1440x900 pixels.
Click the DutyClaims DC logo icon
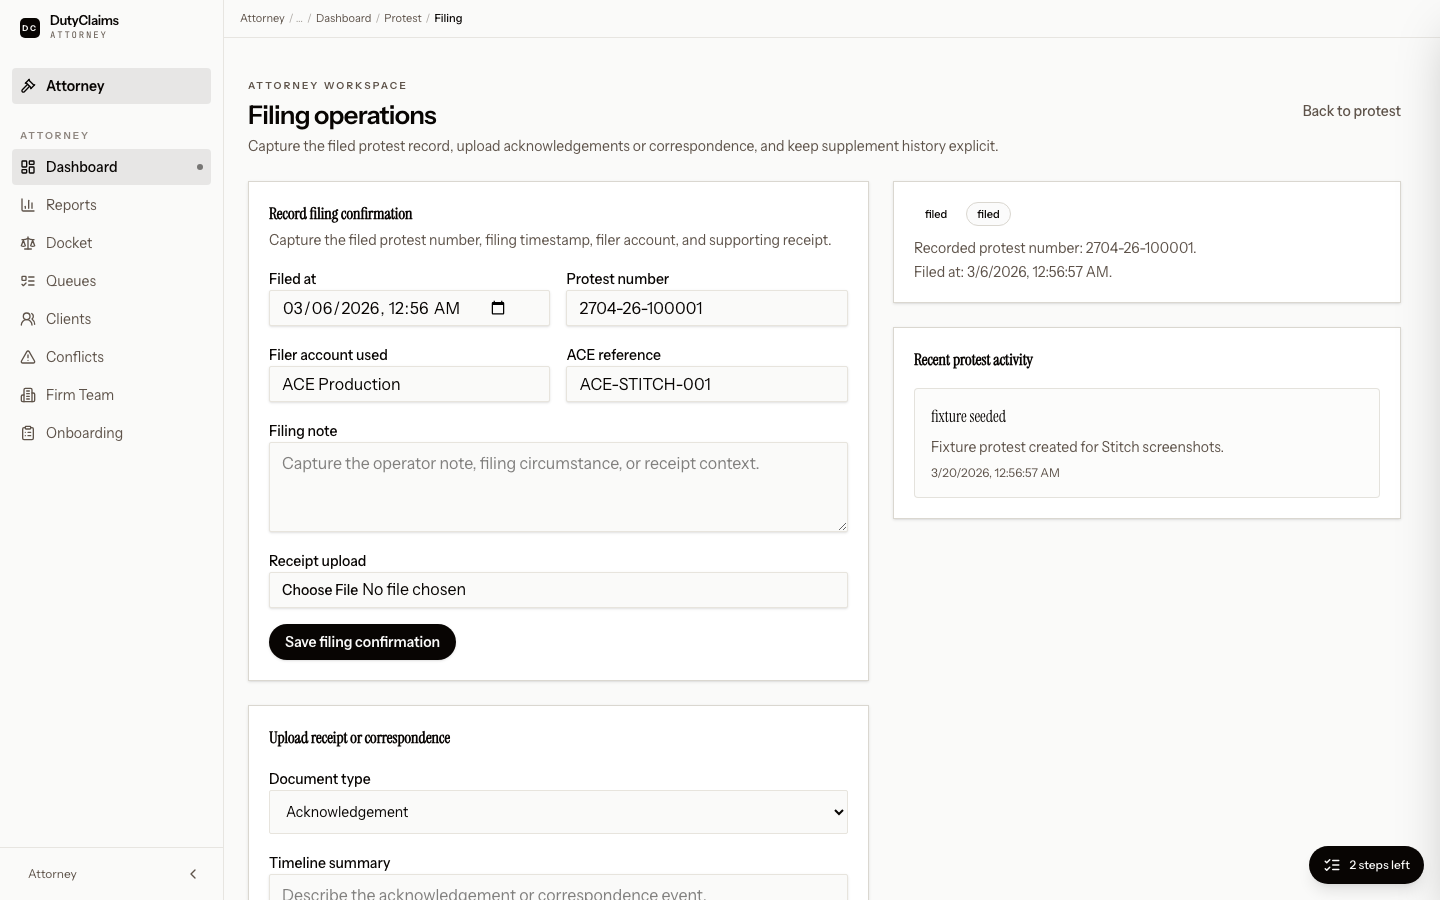30,28
